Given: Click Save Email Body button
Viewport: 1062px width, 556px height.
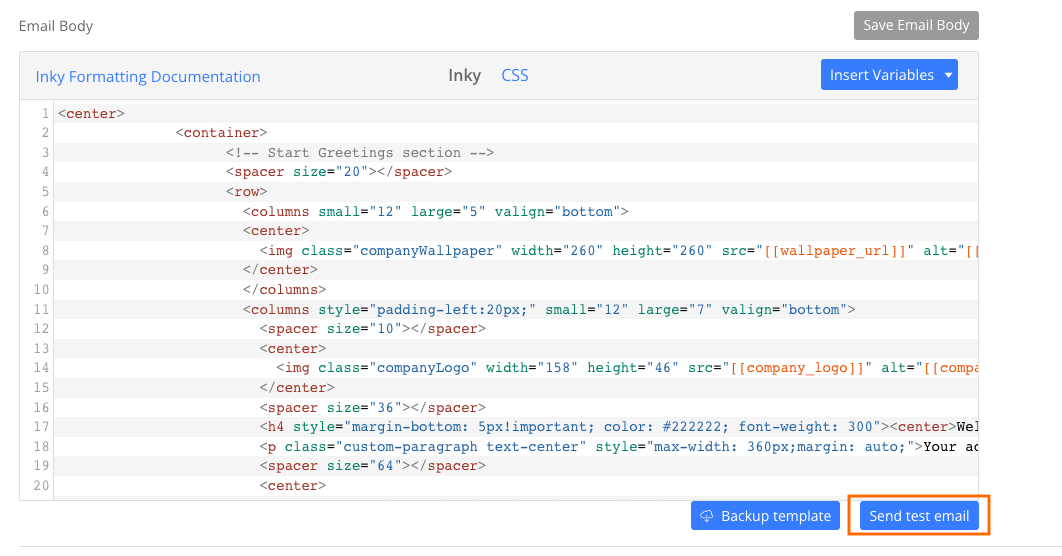Looking at the screenshot, I should 916,25.
